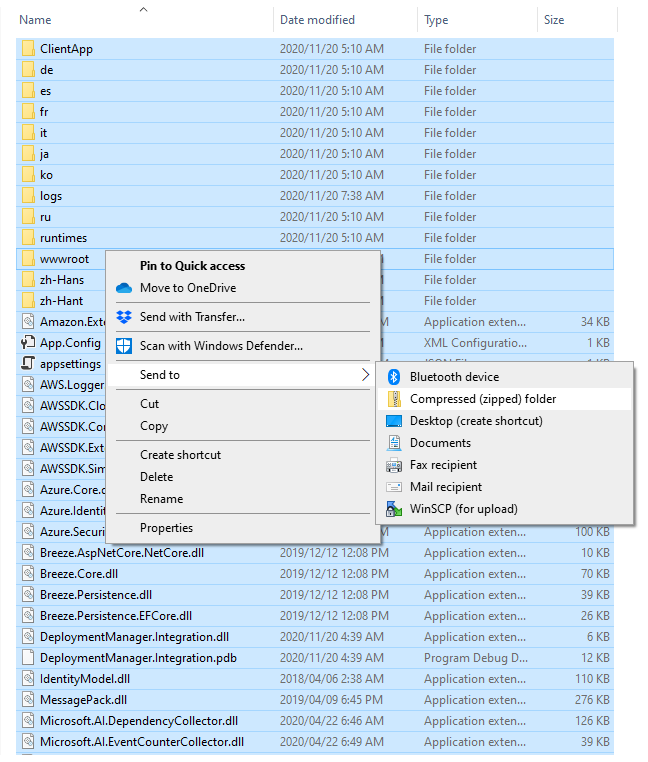The image size is (648, 762).
Task: Click the zh-Hans folder icon
Action: (x=28, y=279)
